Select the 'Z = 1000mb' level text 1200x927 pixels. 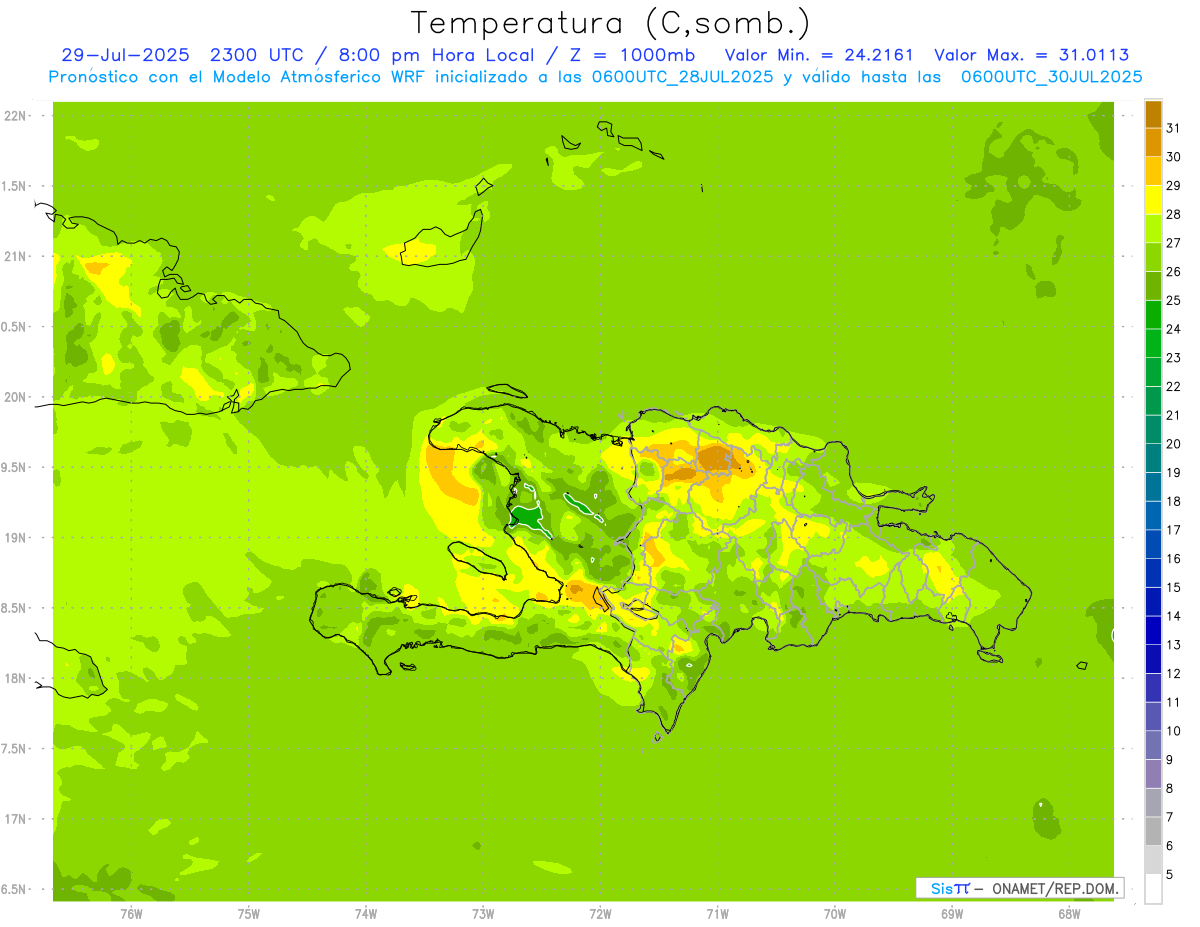pyautogui.click(x=632, y=55)
